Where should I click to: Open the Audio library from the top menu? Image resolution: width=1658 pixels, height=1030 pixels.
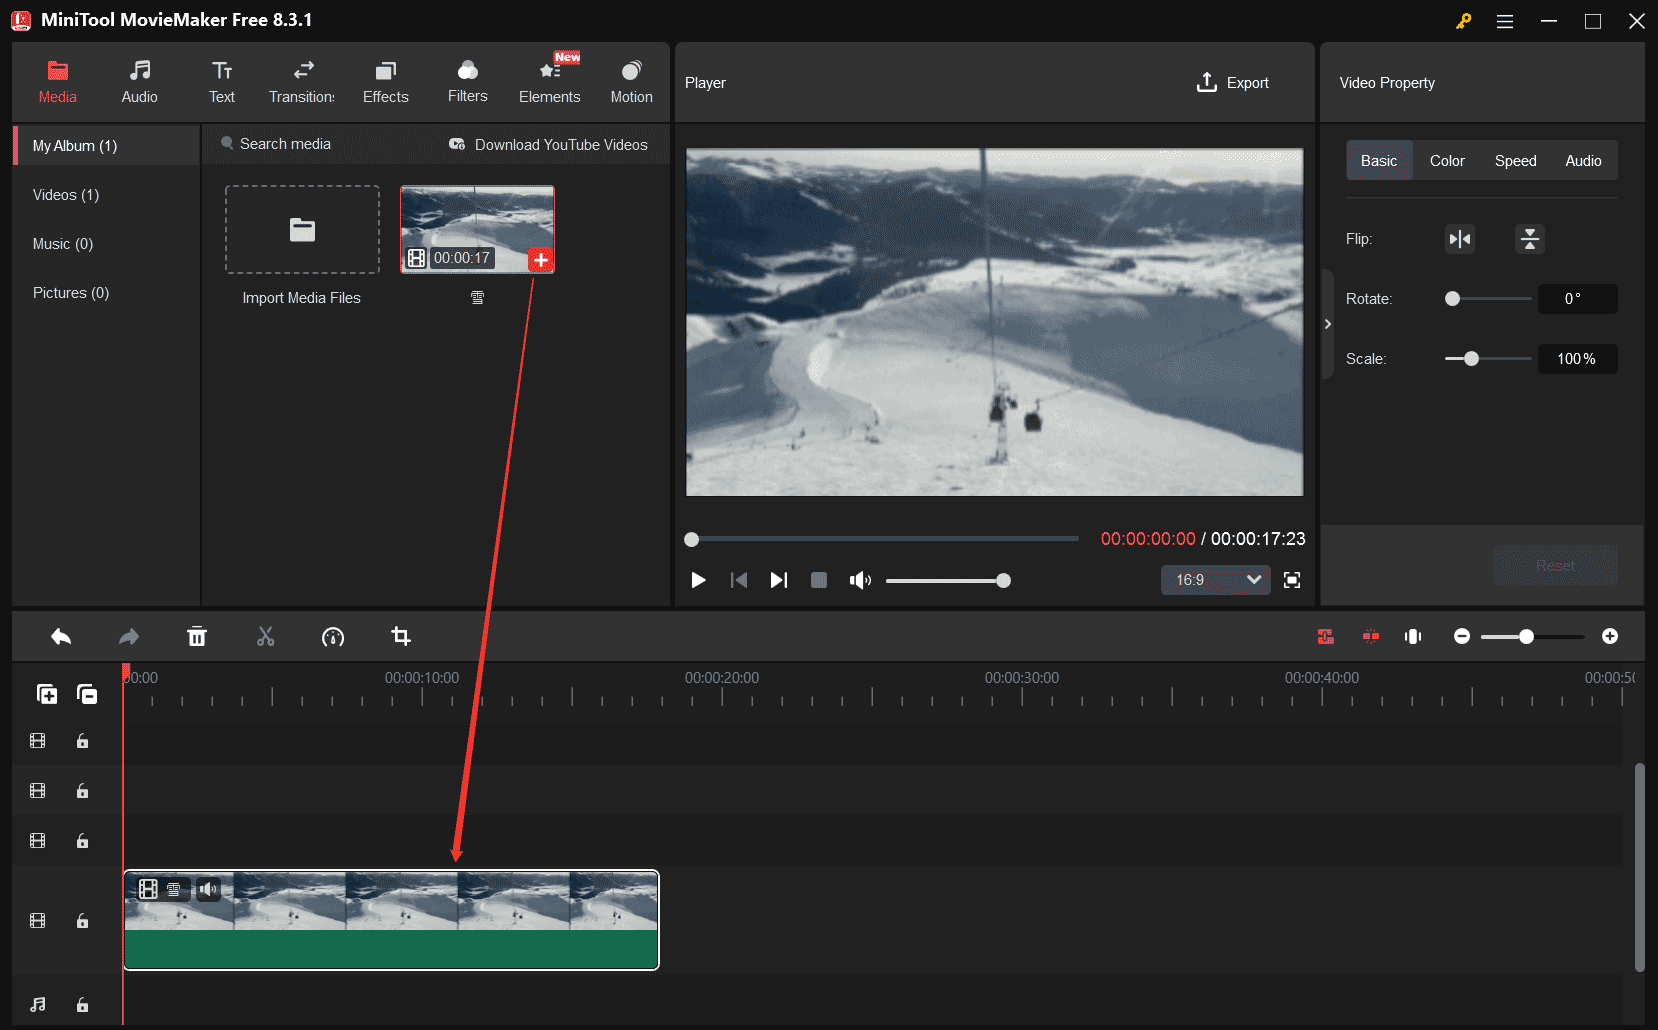click(139, 80)
